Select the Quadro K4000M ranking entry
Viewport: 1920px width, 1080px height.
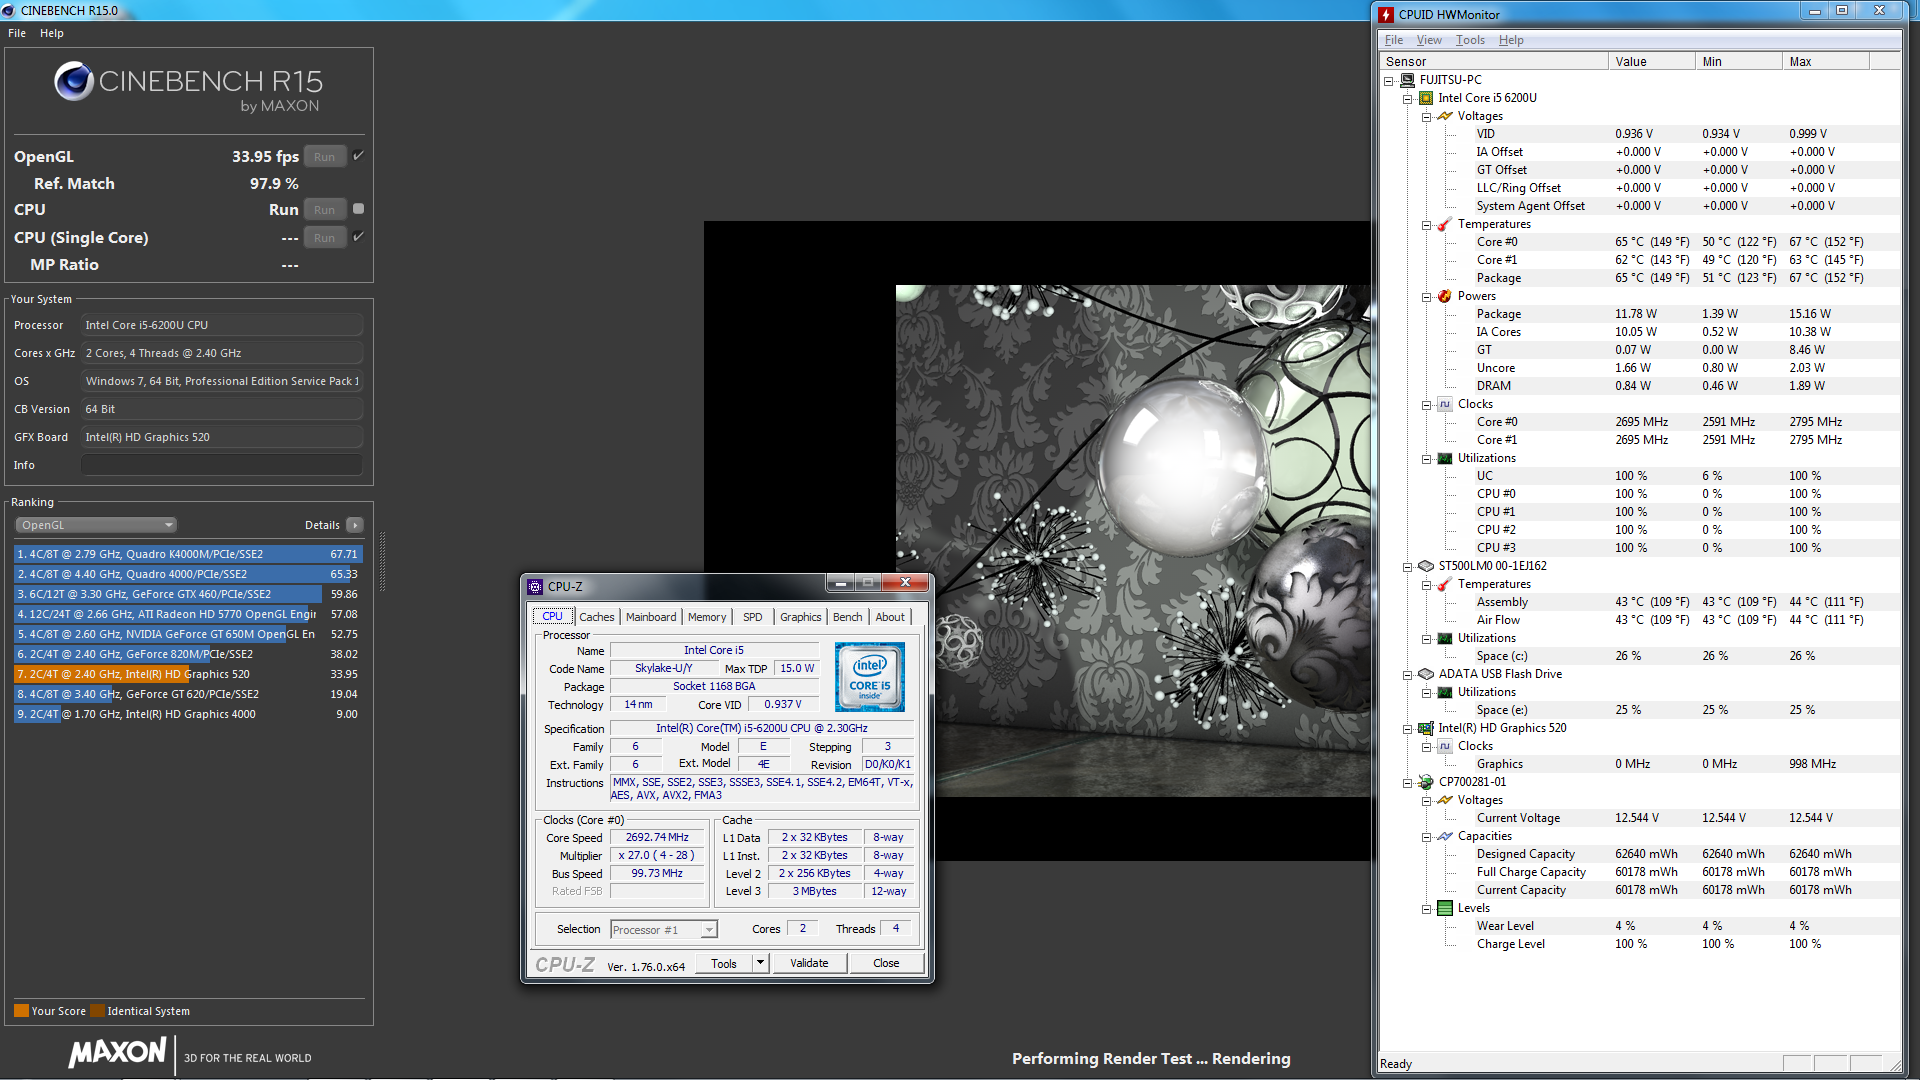[x=188, y=554]
